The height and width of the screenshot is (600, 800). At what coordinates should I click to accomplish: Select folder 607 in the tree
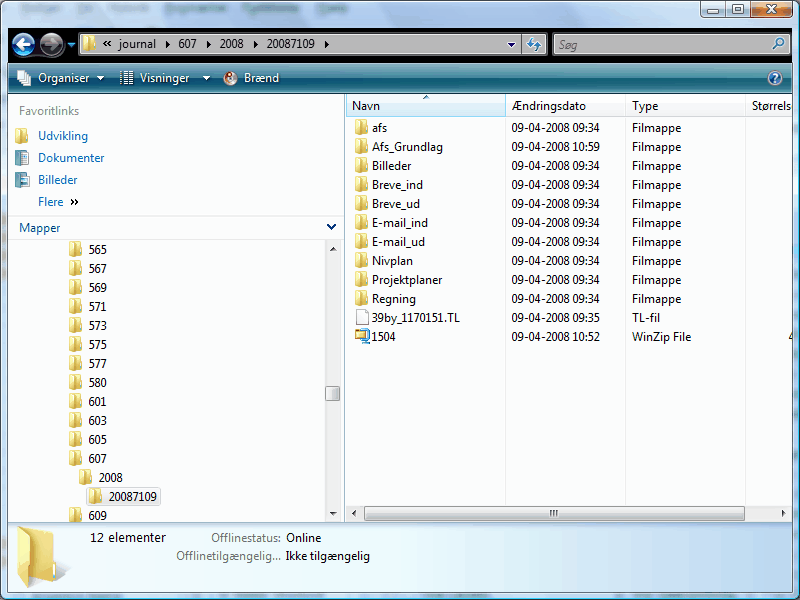[x=97, y=459]
